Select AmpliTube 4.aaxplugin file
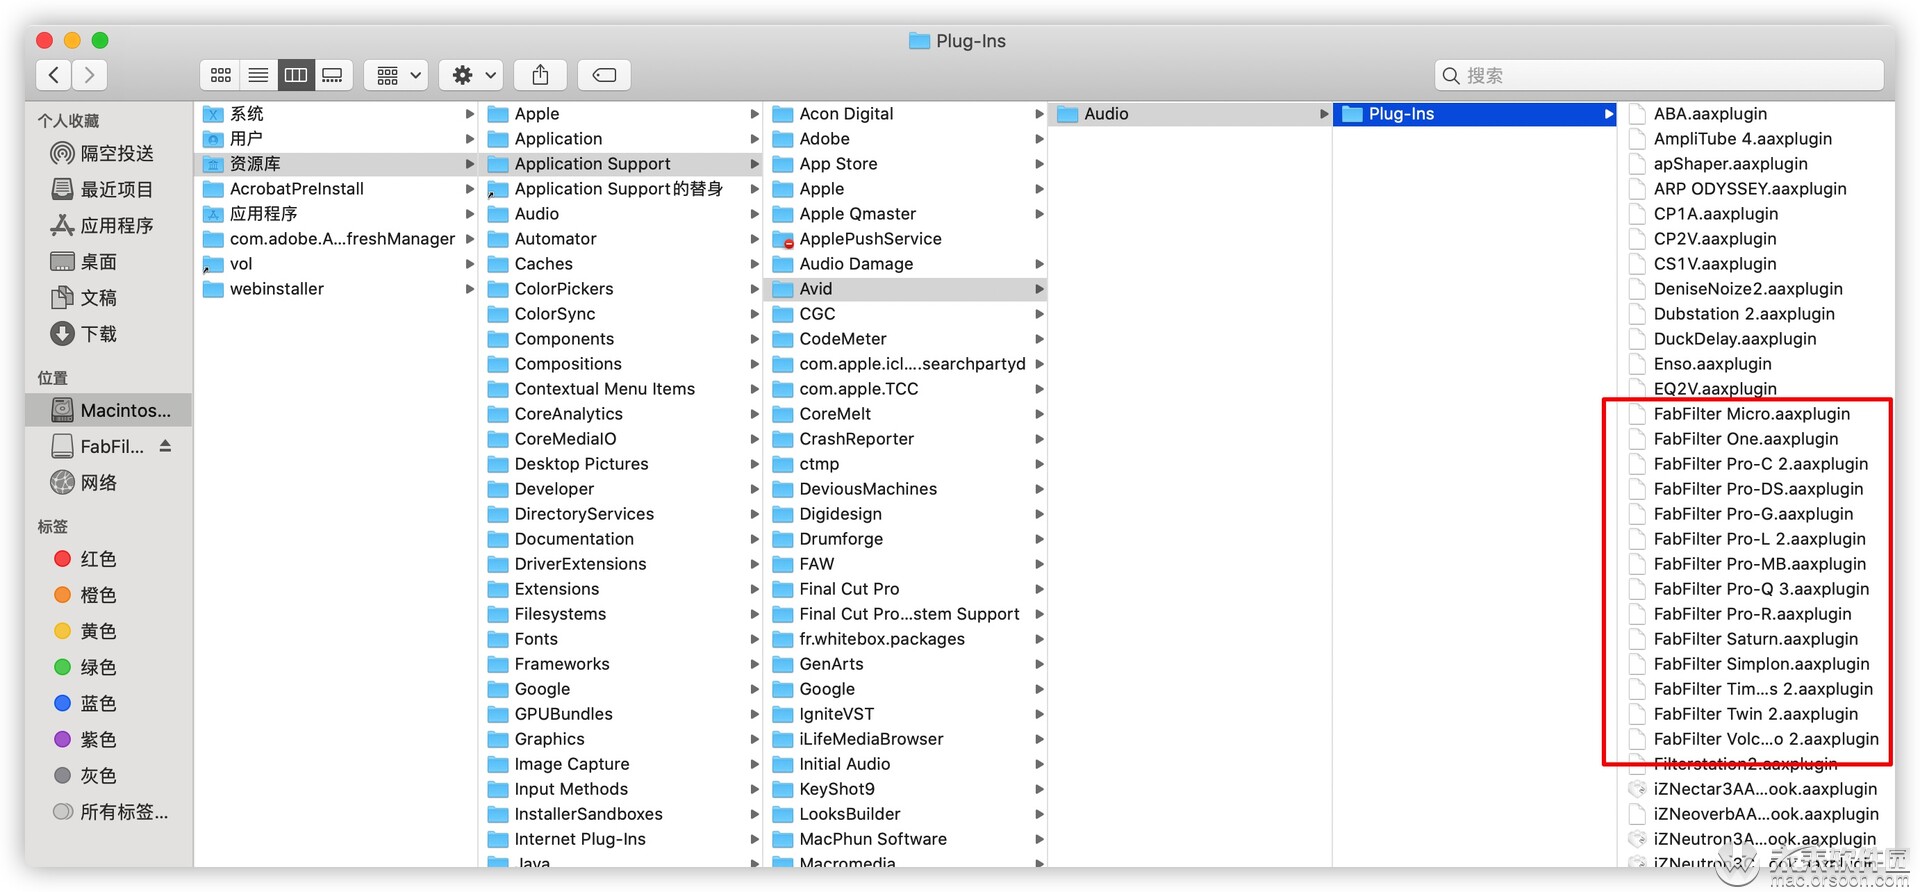 tap(1755, 139)
